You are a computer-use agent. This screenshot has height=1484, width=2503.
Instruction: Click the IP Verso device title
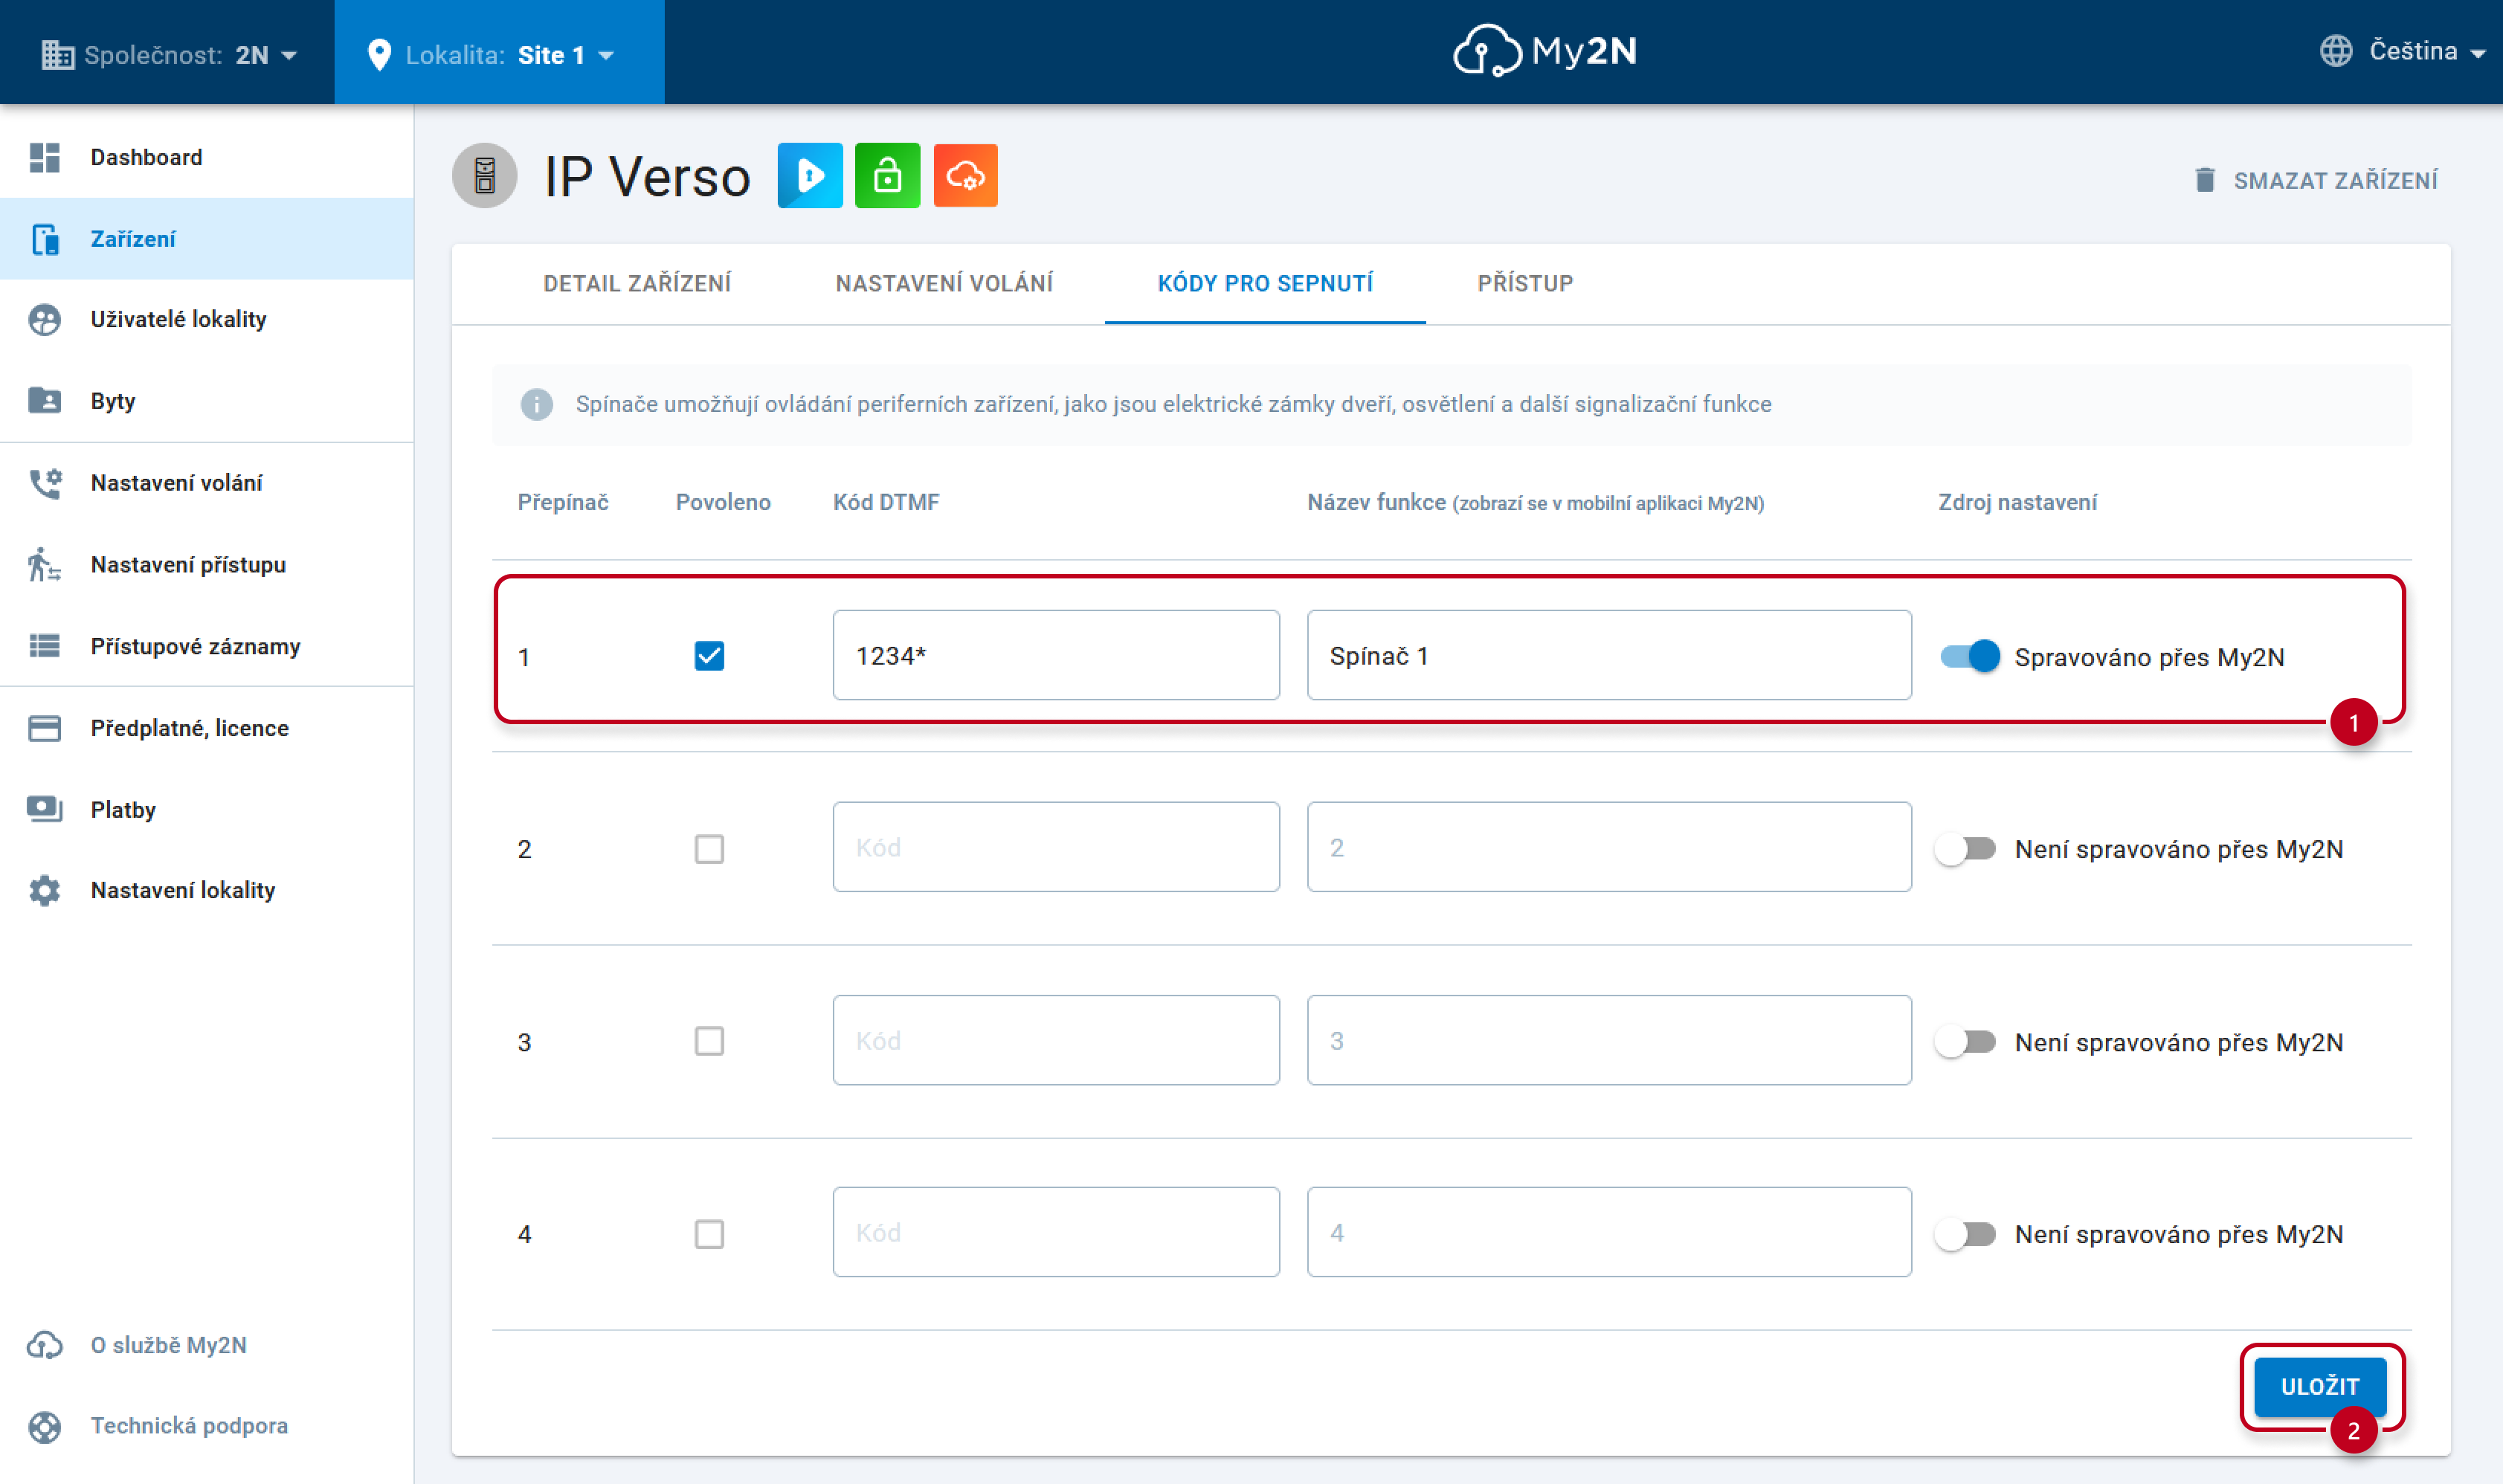click(x=647, y=177)
